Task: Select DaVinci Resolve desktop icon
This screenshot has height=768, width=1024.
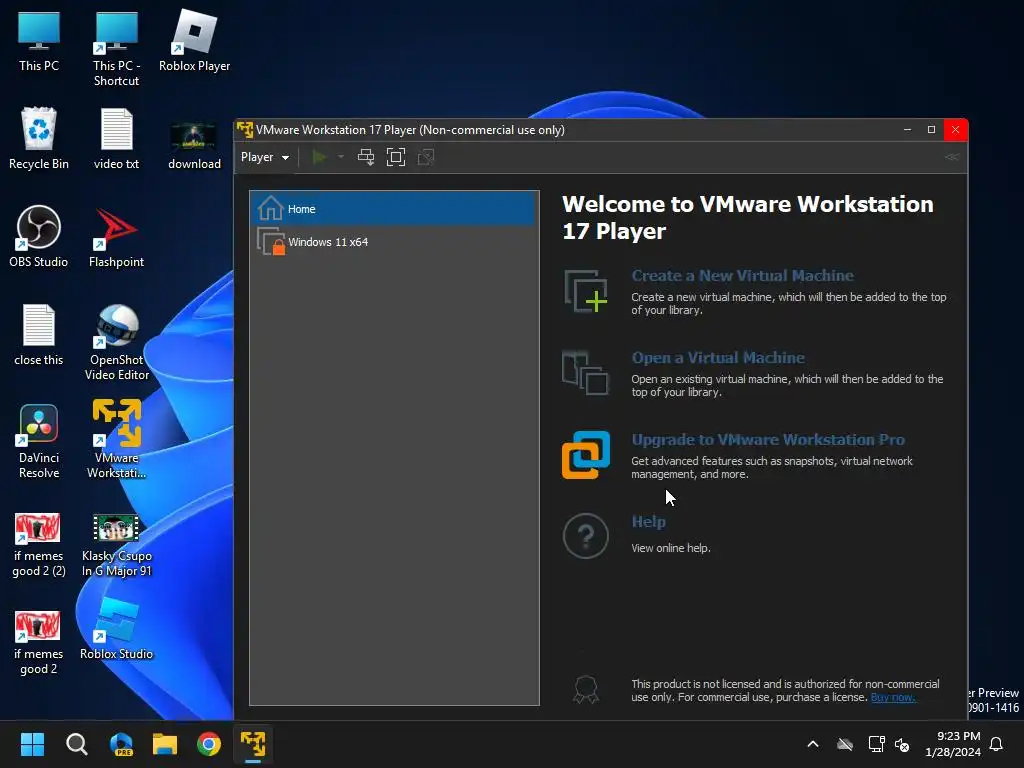Action: click(x=39, y=441)
